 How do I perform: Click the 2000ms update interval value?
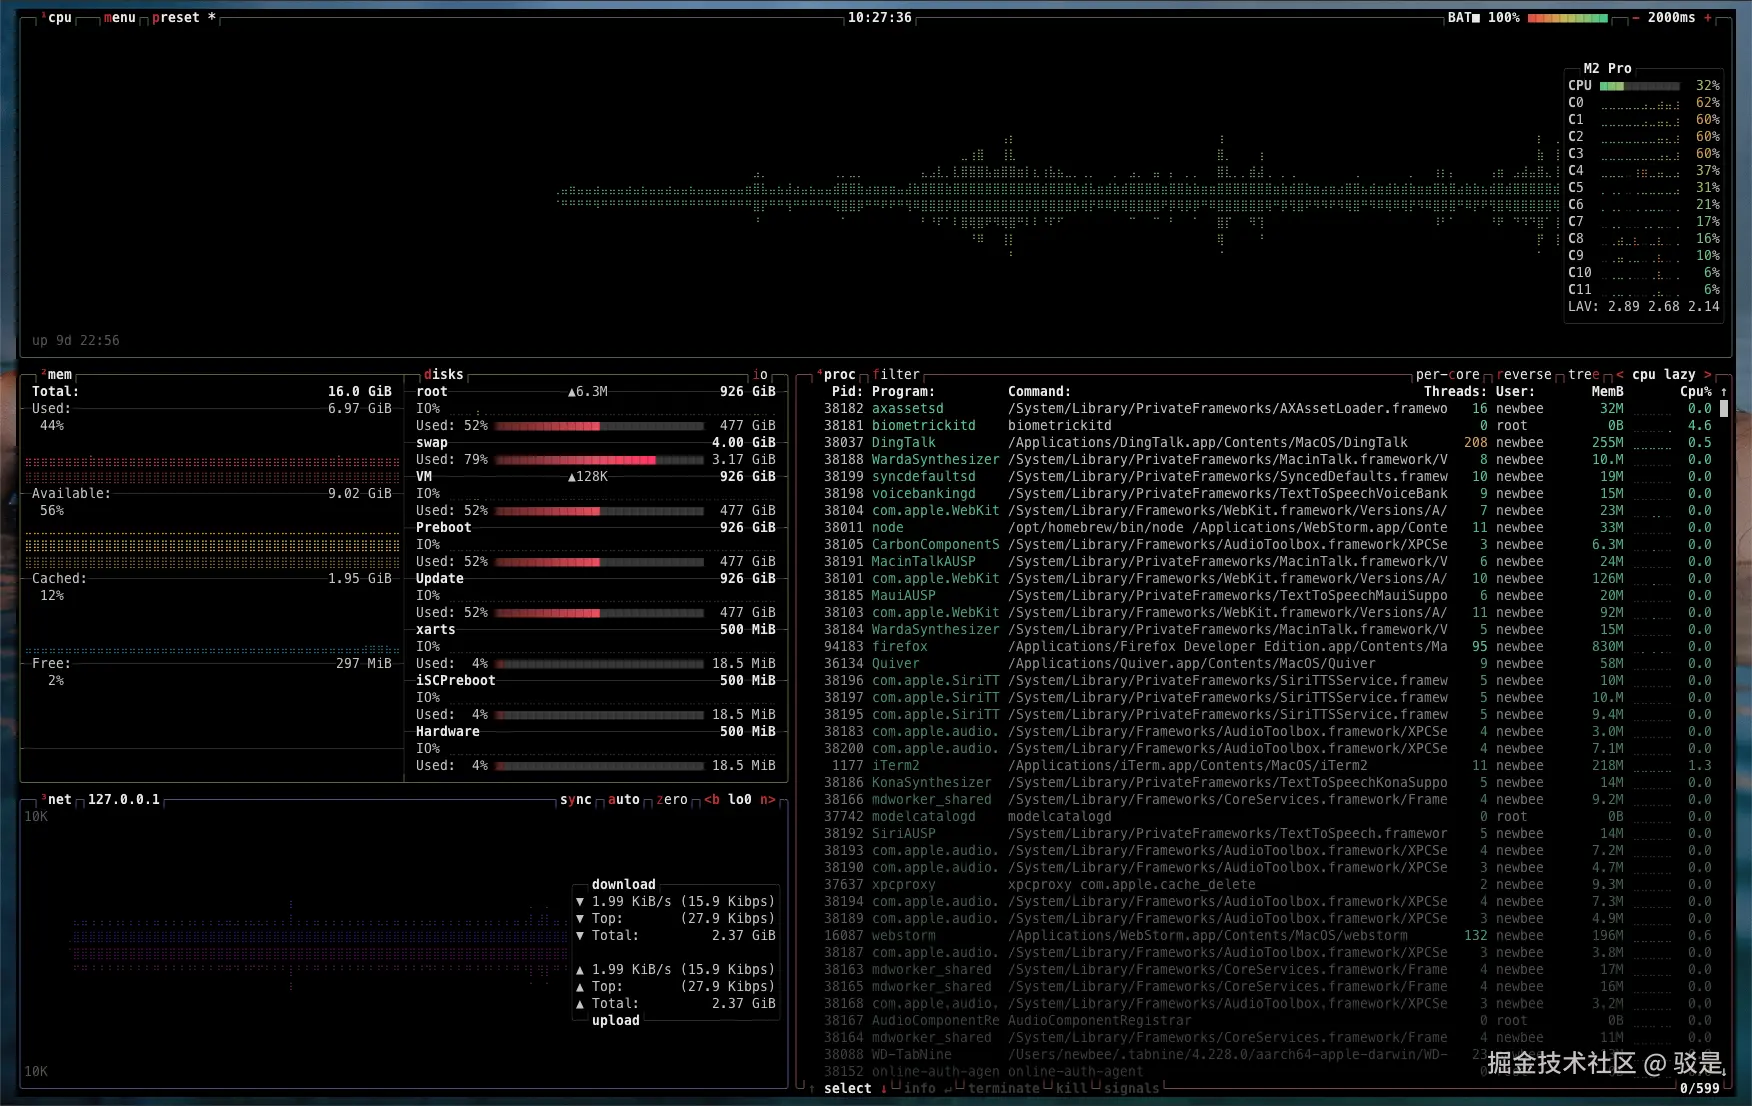pyautogui.click(x=1672, y=18)
